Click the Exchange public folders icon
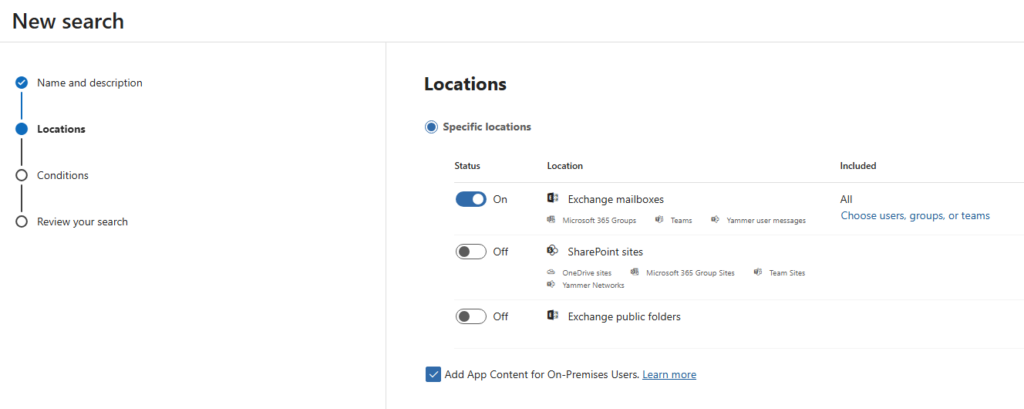 coord(552,316)
